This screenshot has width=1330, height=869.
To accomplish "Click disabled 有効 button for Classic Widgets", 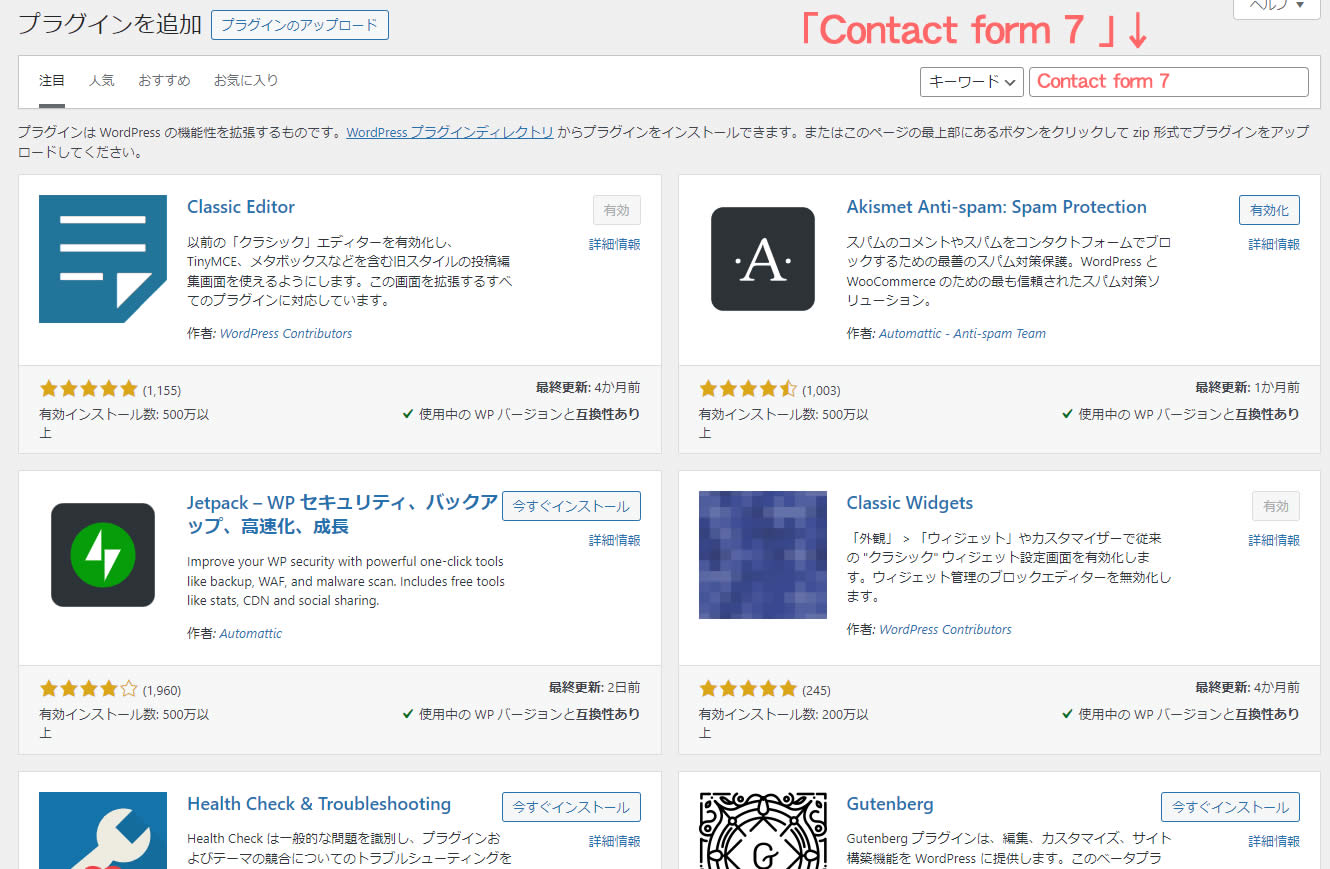I will click(1276, 506).
